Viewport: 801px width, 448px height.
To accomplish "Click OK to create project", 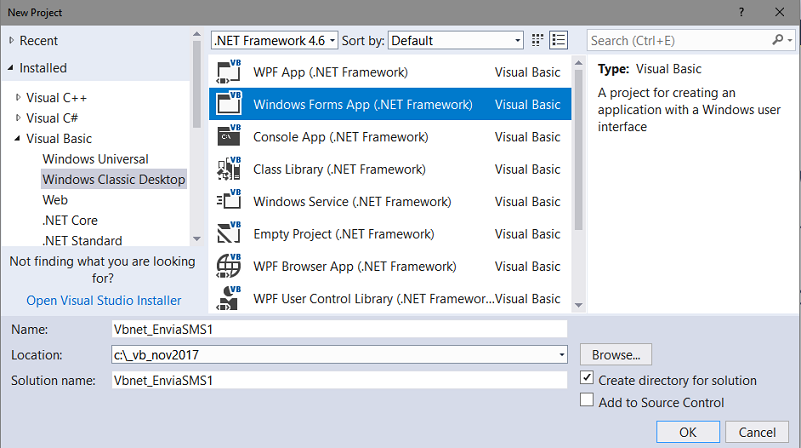I will pyautogui.click(x=688, y=432).
